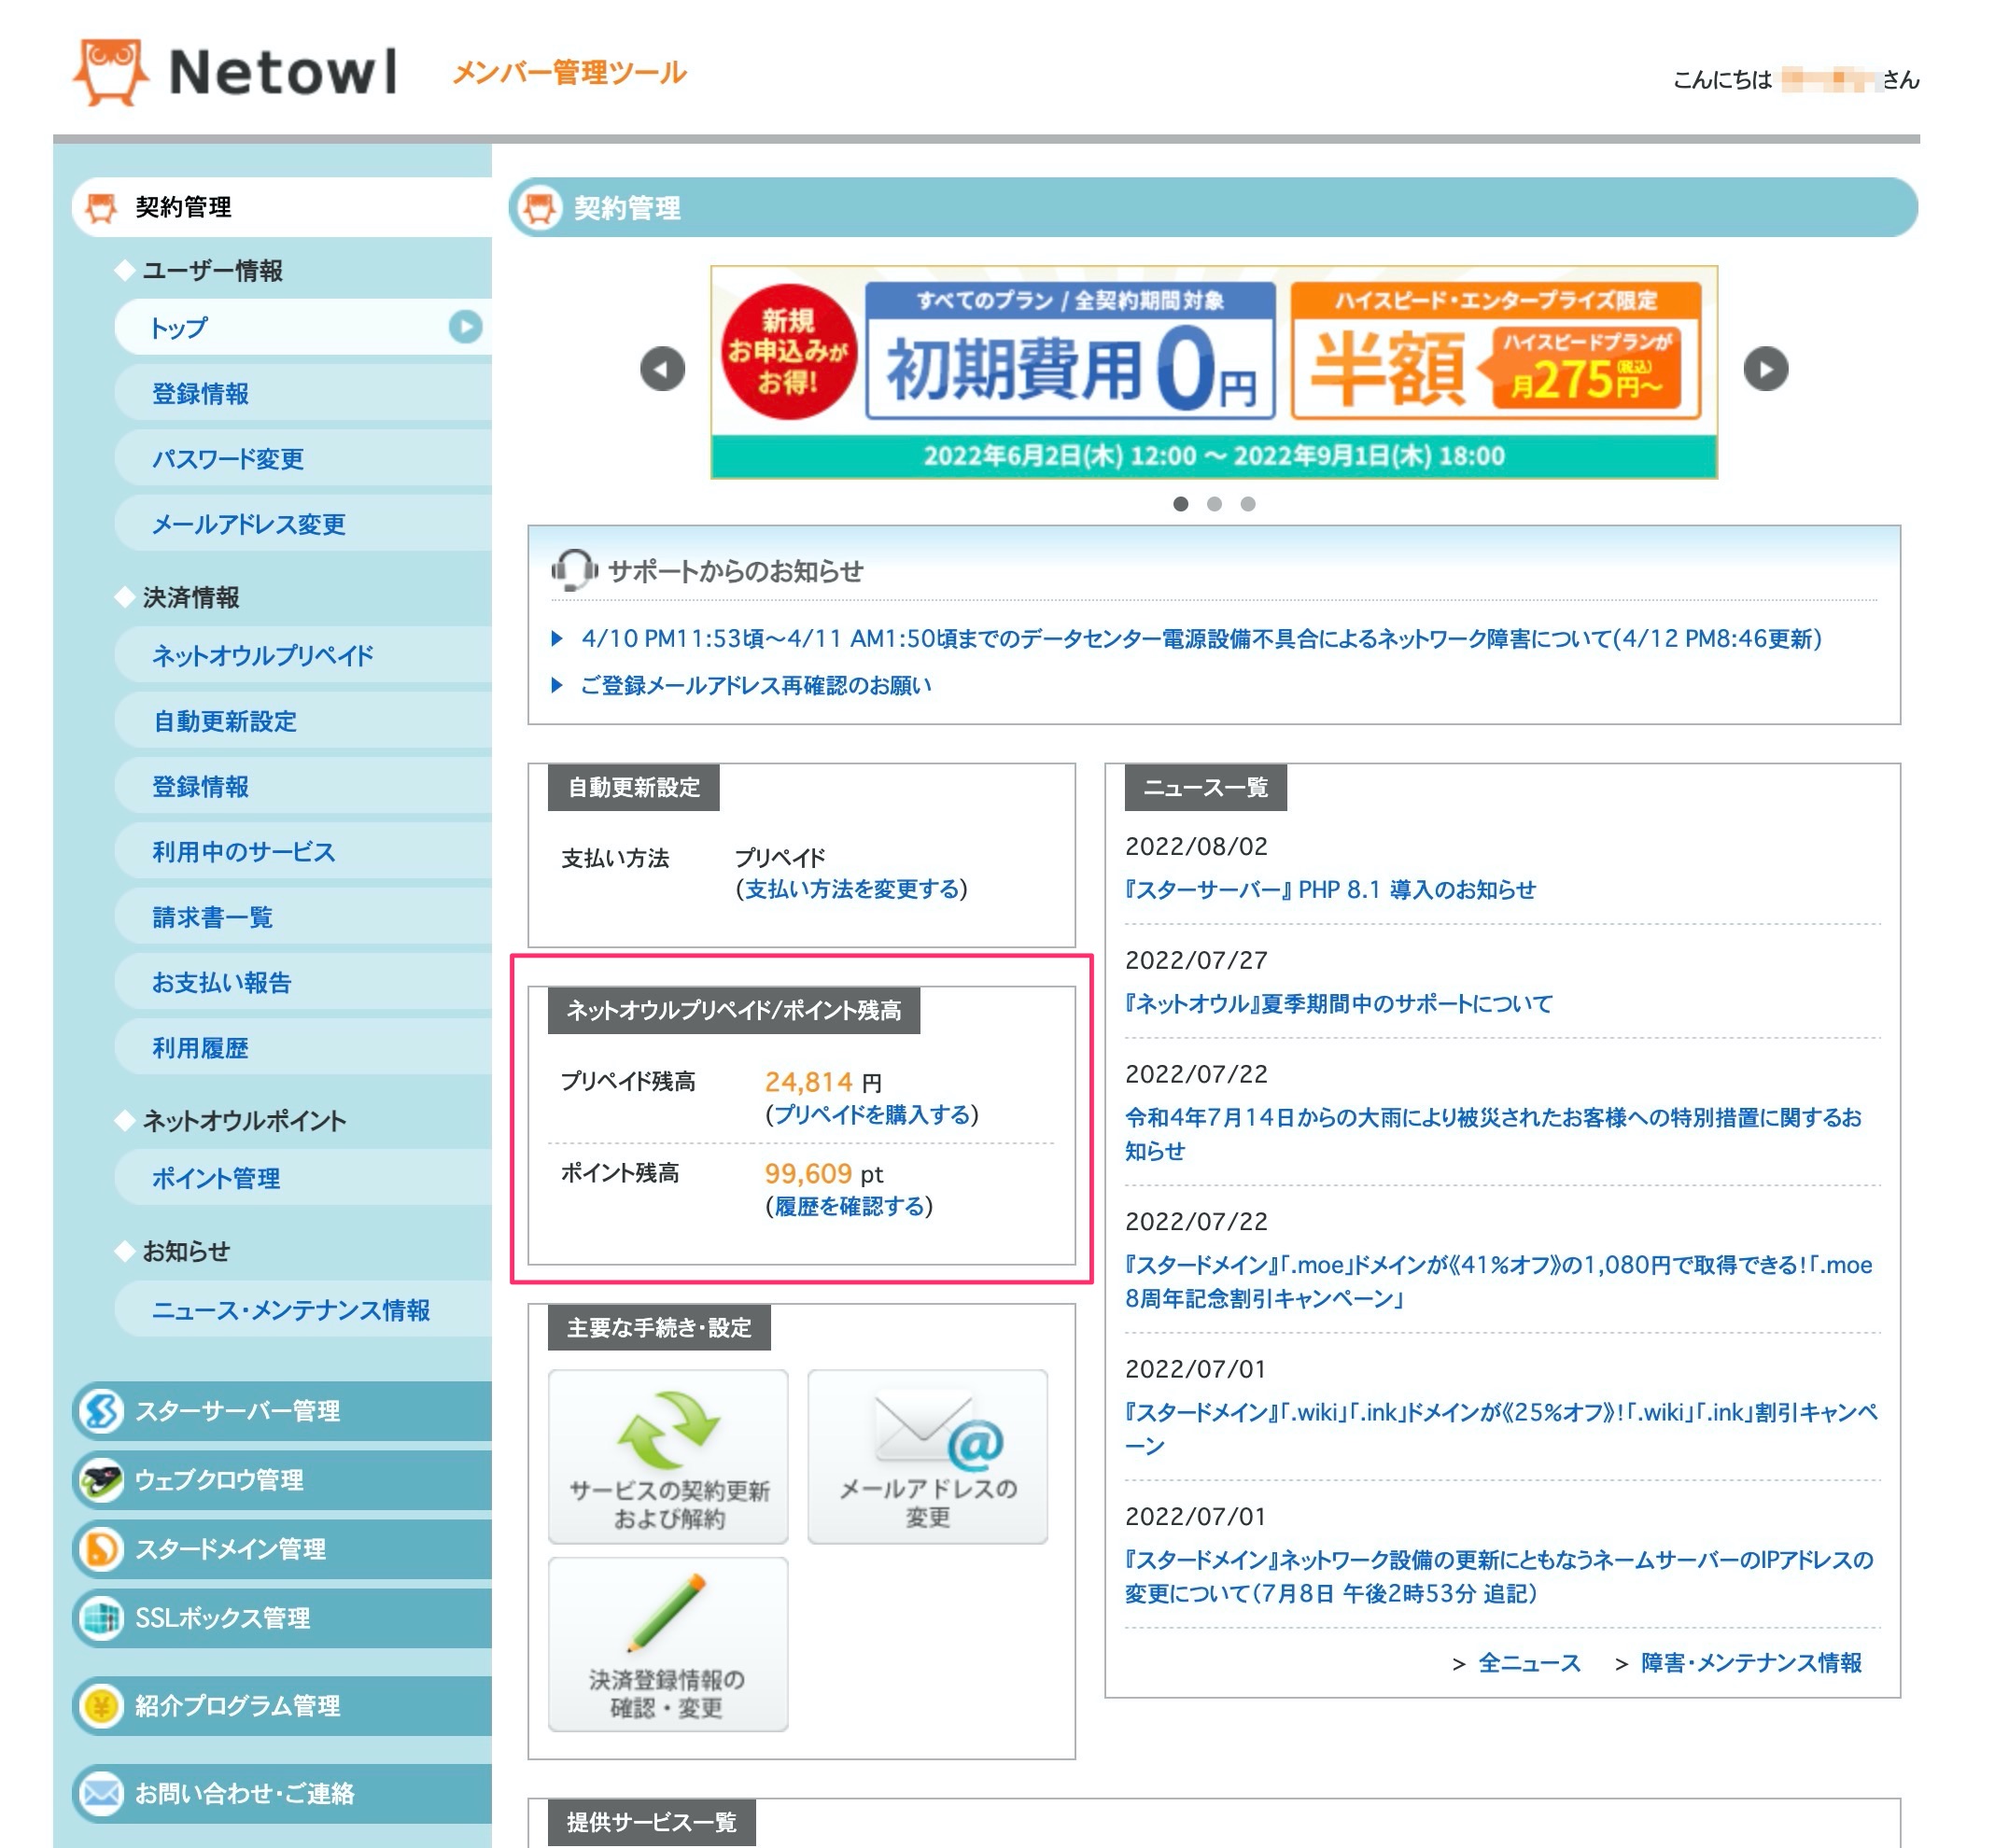Open the campaign banner image
This screenshot has height=1848, width=2009.
1214,372
